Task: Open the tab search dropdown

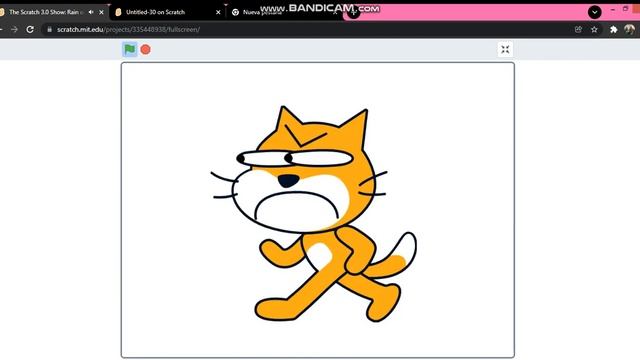Action: point(594,12)
